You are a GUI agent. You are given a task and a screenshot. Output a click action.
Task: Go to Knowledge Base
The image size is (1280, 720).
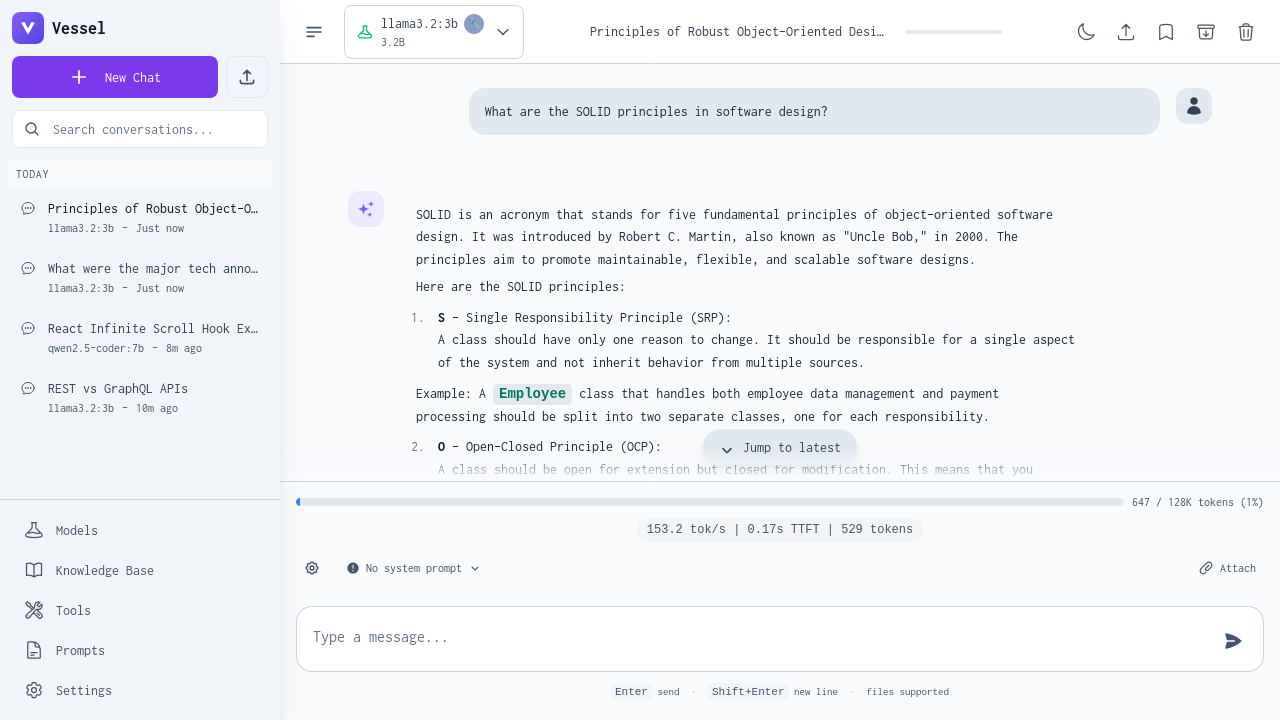point(104,570)
